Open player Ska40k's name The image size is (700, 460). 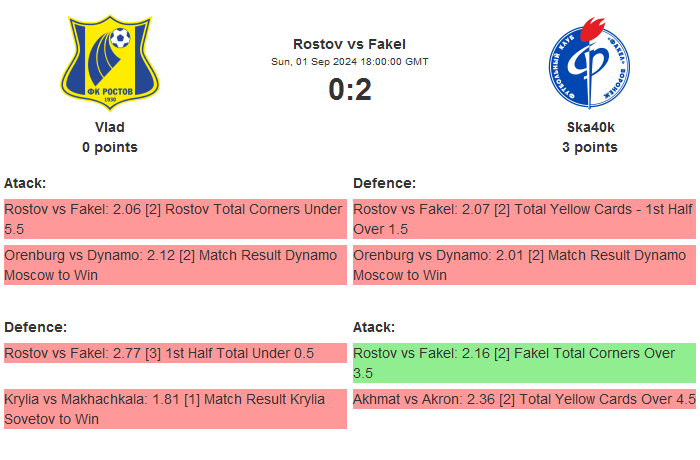click(590, 127)
